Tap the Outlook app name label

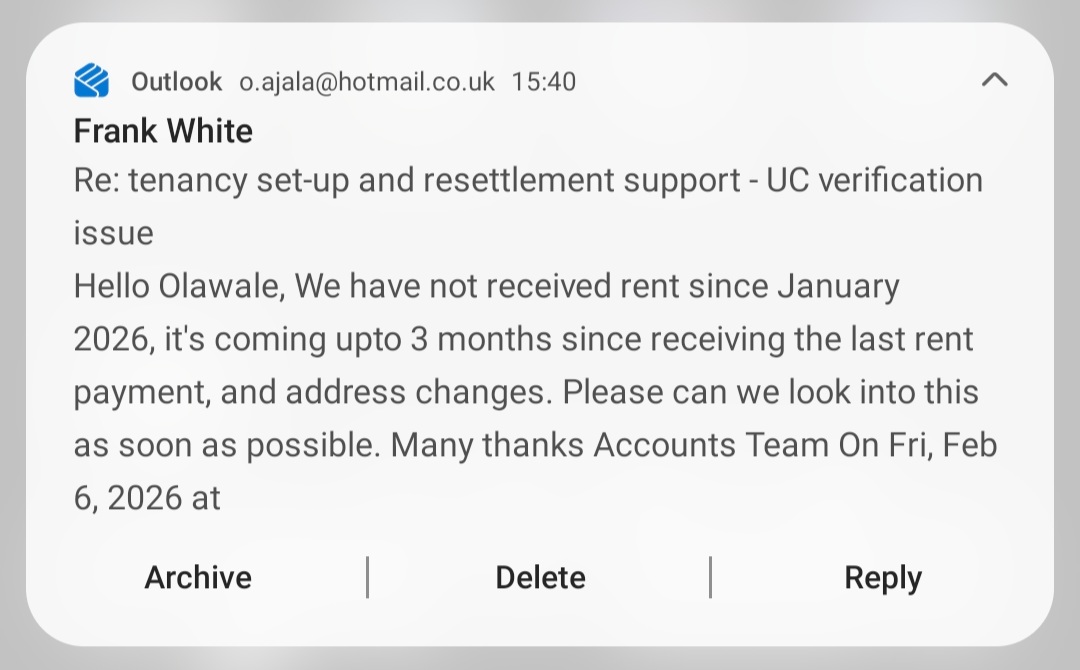[176, 81]
